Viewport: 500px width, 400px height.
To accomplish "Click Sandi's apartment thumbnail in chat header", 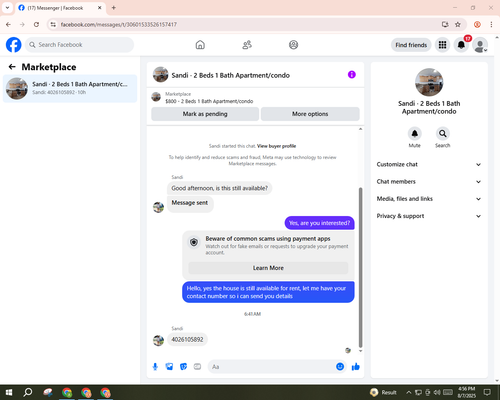I will (x=161, y=75).
